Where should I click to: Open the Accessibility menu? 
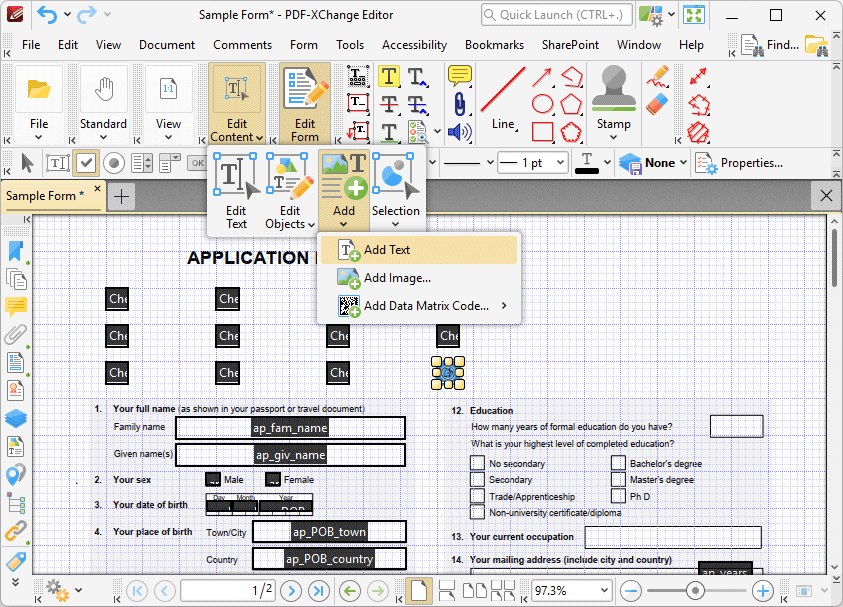pyautogui.click(x=414, y=45)
